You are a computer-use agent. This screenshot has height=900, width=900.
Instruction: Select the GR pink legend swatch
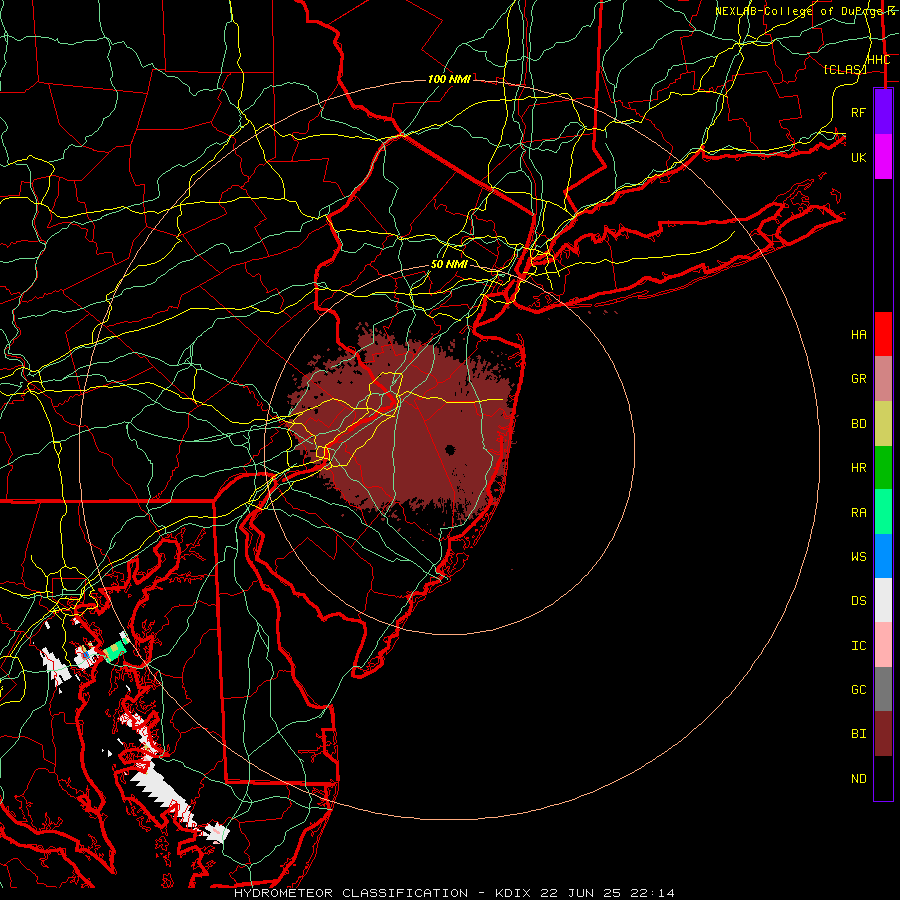click(x=883, y=379)
